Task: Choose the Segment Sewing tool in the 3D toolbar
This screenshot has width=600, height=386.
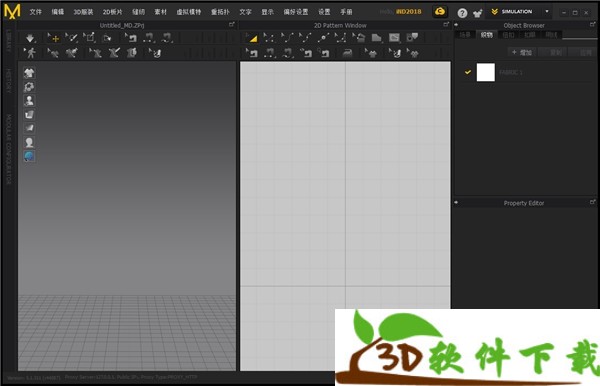Action: [149, 38]
